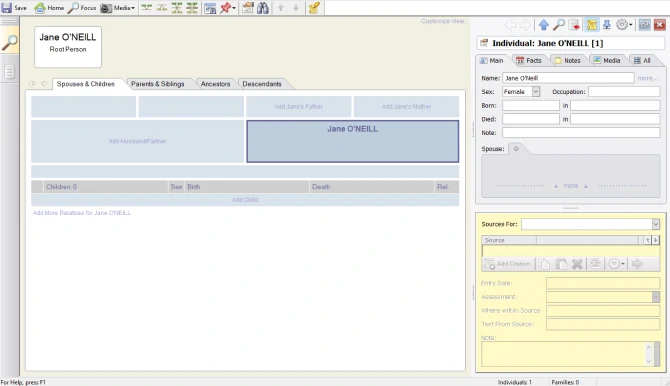Click the add spouse tab icon
Image resolution: width=670 pixels, height=386 pixels.
(516, 149)
